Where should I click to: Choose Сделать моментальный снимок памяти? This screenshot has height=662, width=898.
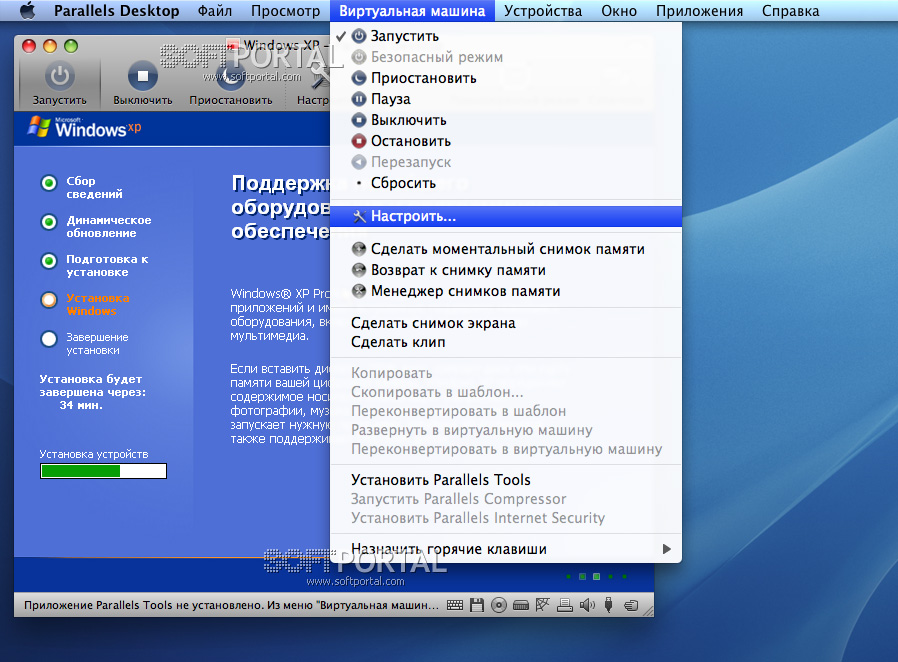[506, 249]
